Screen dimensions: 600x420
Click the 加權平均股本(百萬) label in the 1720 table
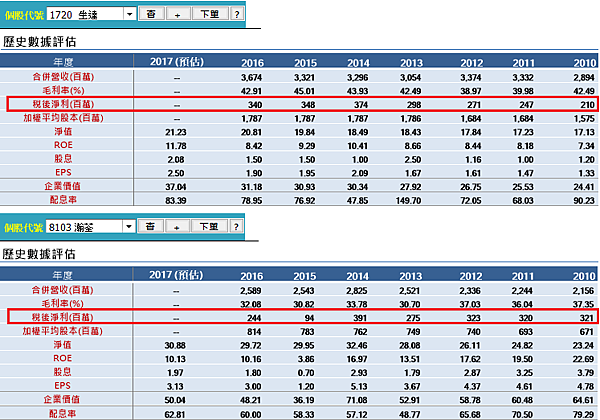tap(63, 118)
